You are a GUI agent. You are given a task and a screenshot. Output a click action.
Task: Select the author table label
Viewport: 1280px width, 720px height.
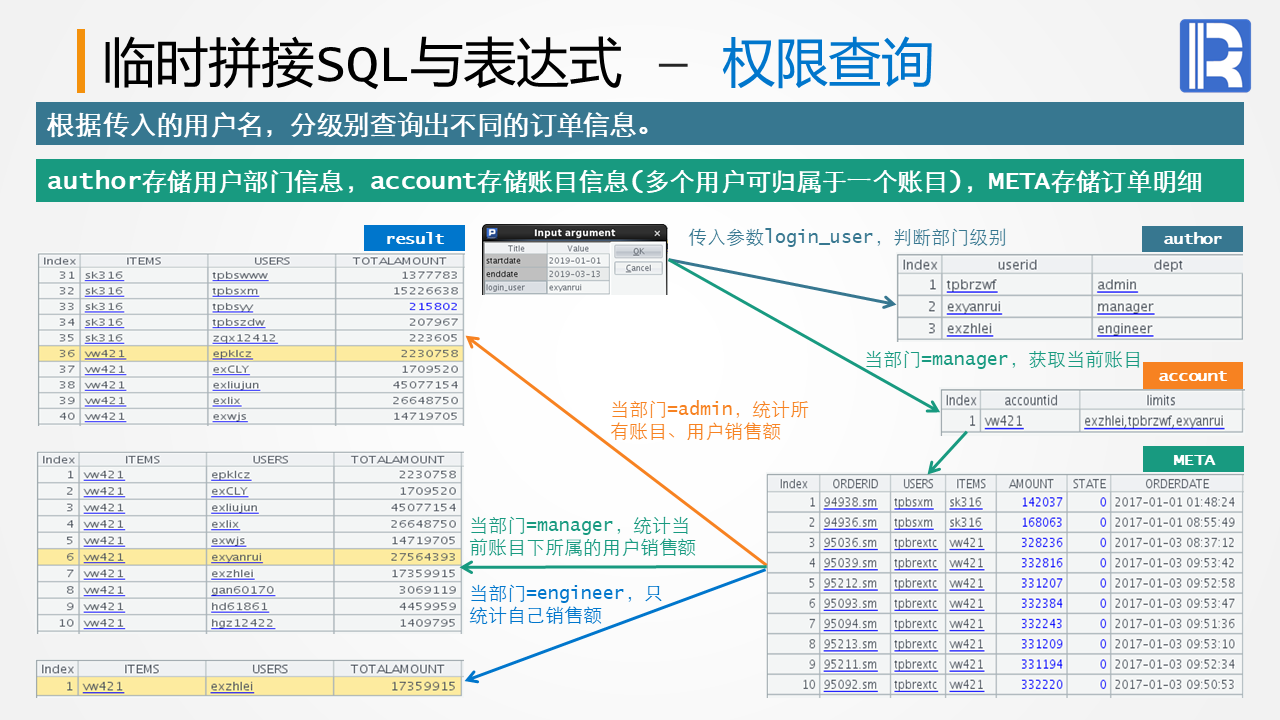point(1192,239)
